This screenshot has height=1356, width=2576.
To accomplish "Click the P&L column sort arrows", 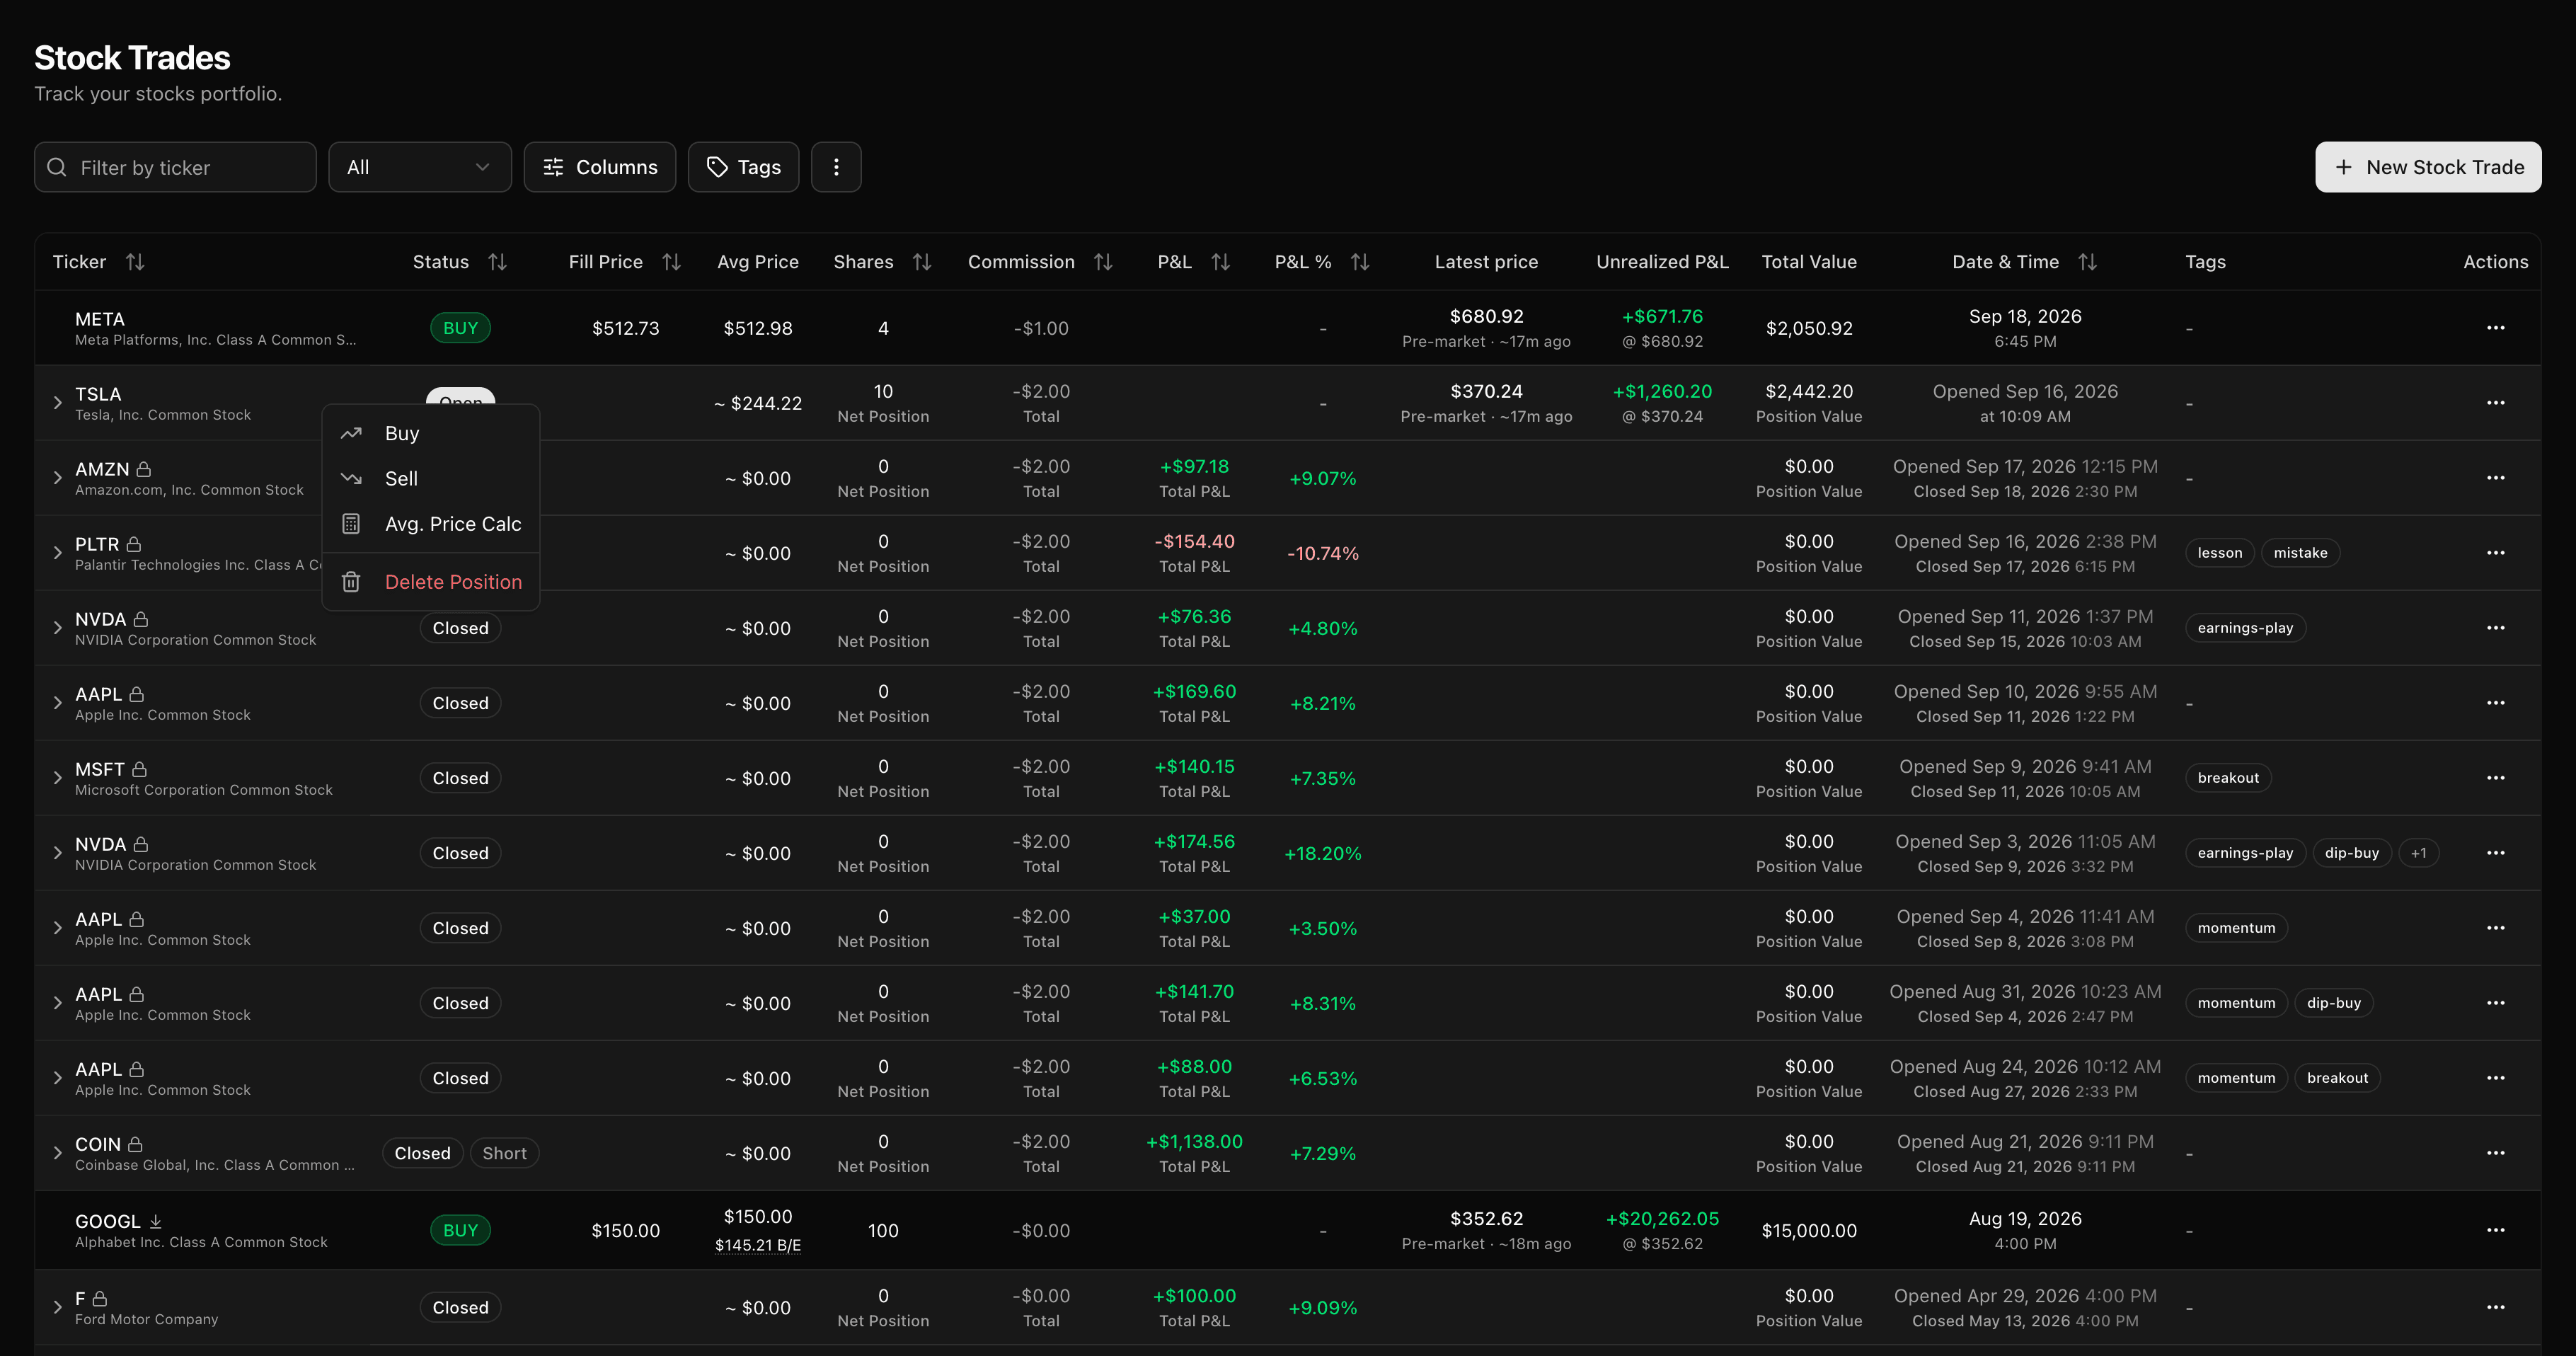I will [1220, 262].
